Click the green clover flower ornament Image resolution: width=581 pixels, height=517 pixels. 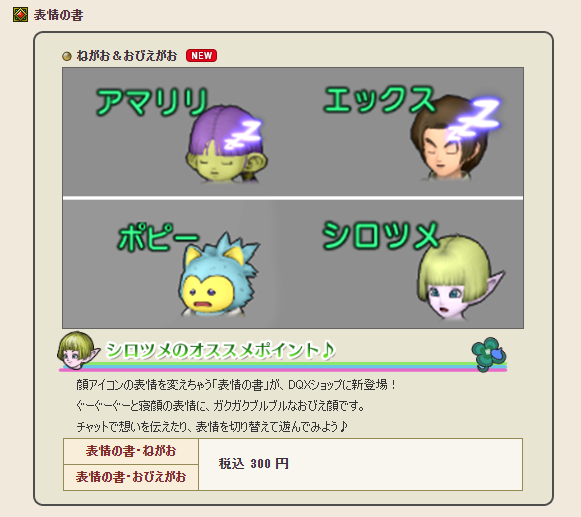tap(488, 354)
